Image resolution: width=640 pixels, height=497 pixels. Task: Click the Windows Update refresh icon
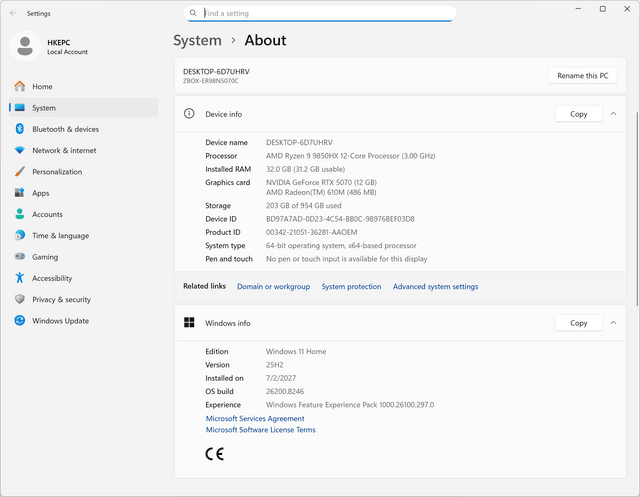[20, 320]
